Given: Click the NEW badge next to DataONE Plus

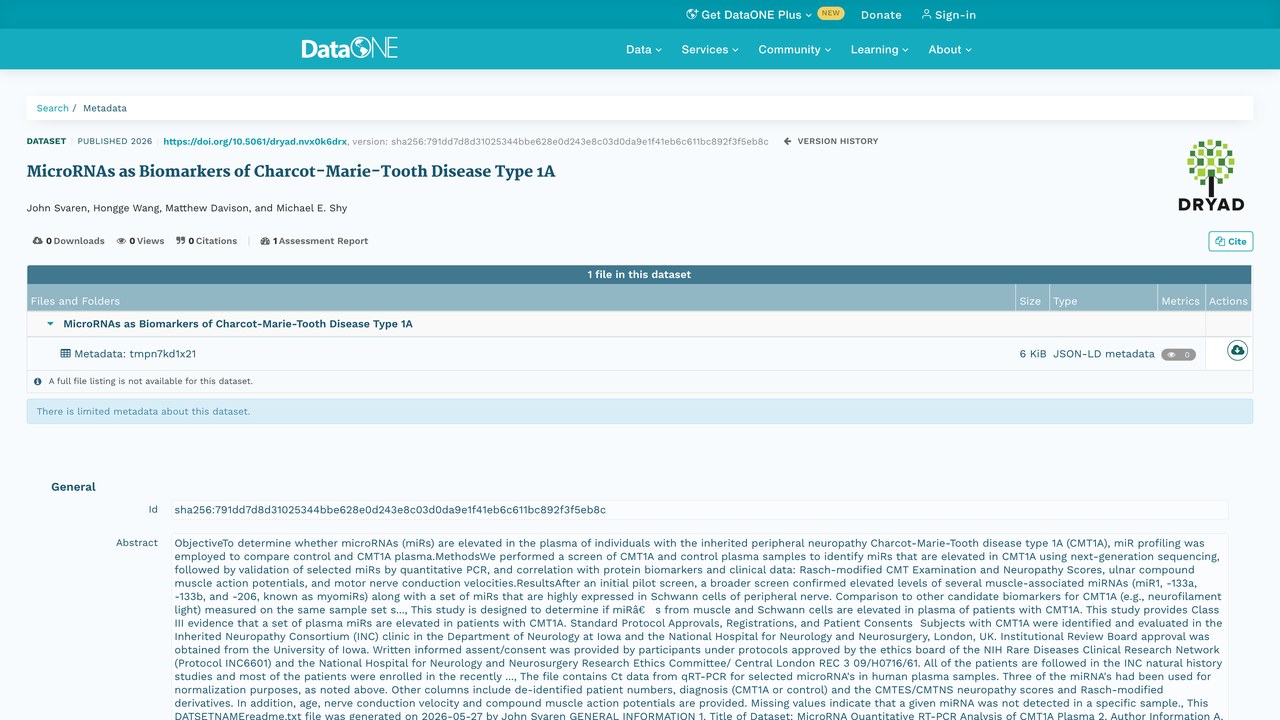Looking at the screenshot, I should point(830,14).
